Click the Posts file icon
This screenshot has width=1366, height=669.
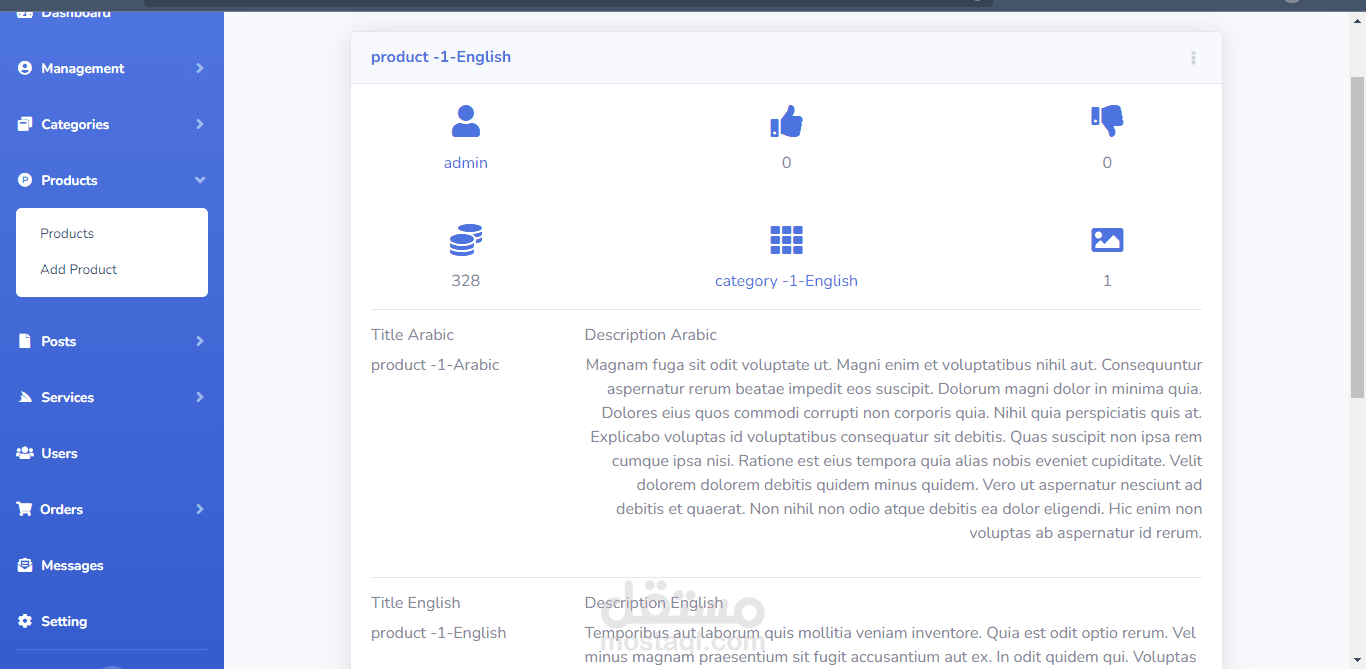[25, 341]
